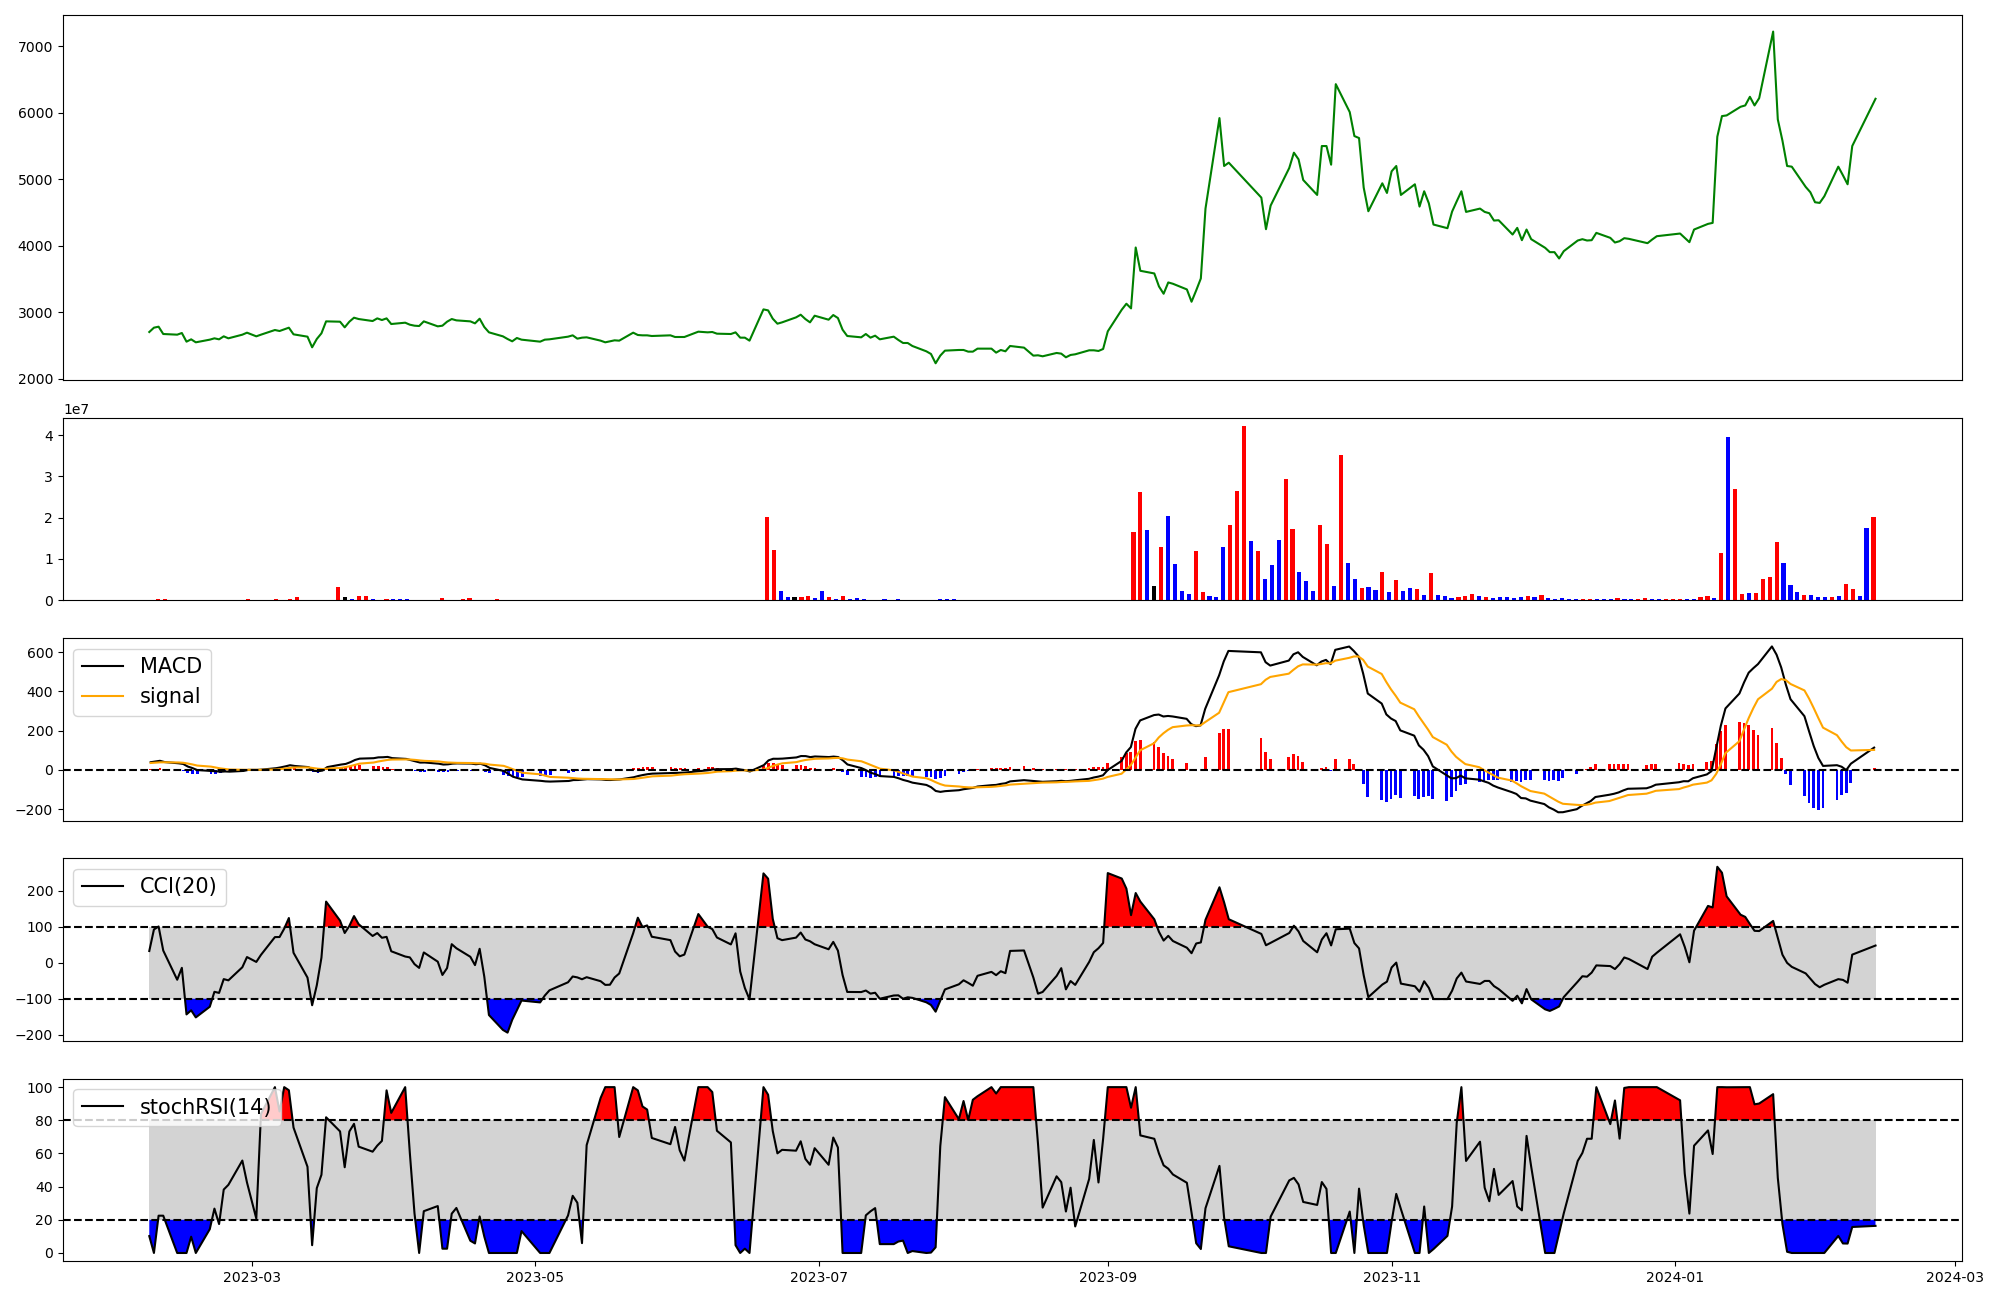Click the 7000 price axis tick label
Image resolution: width=2000 pixels, height=1300 pixels.
pos(37,47)
